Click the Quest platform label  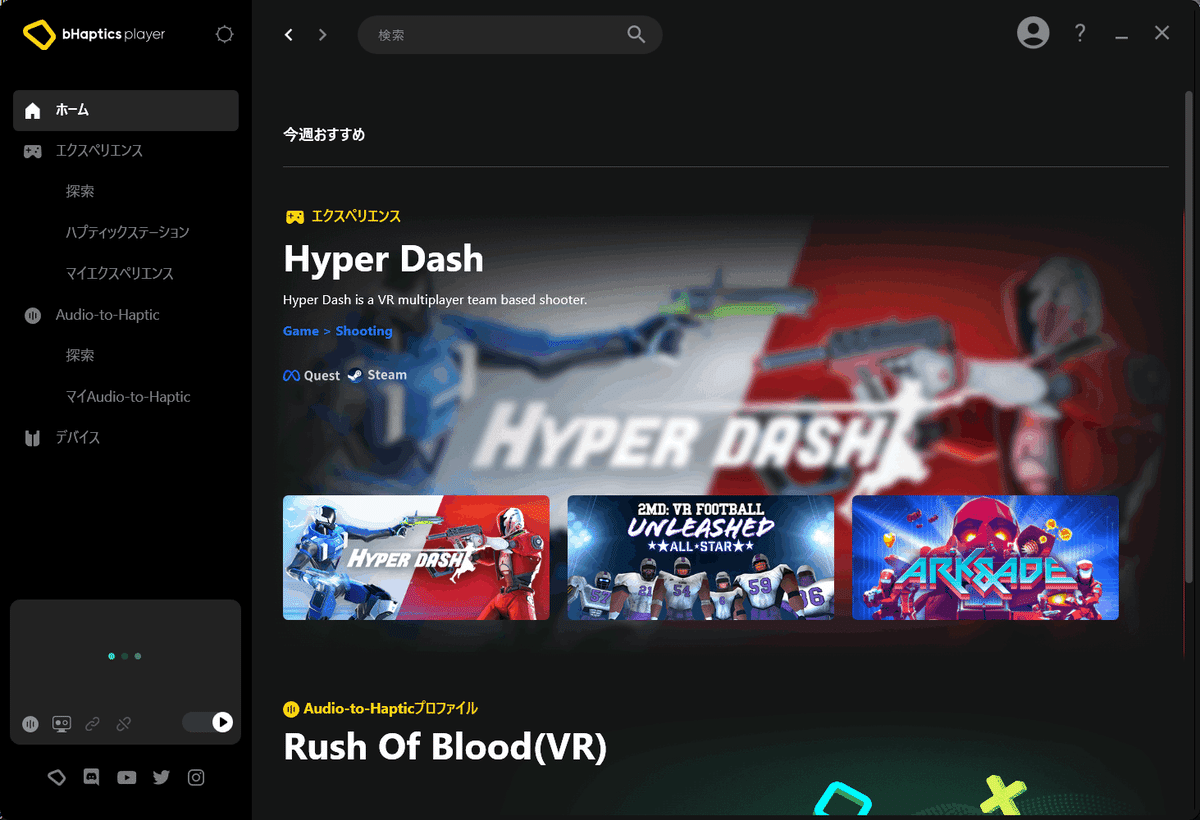pos(322,375)
